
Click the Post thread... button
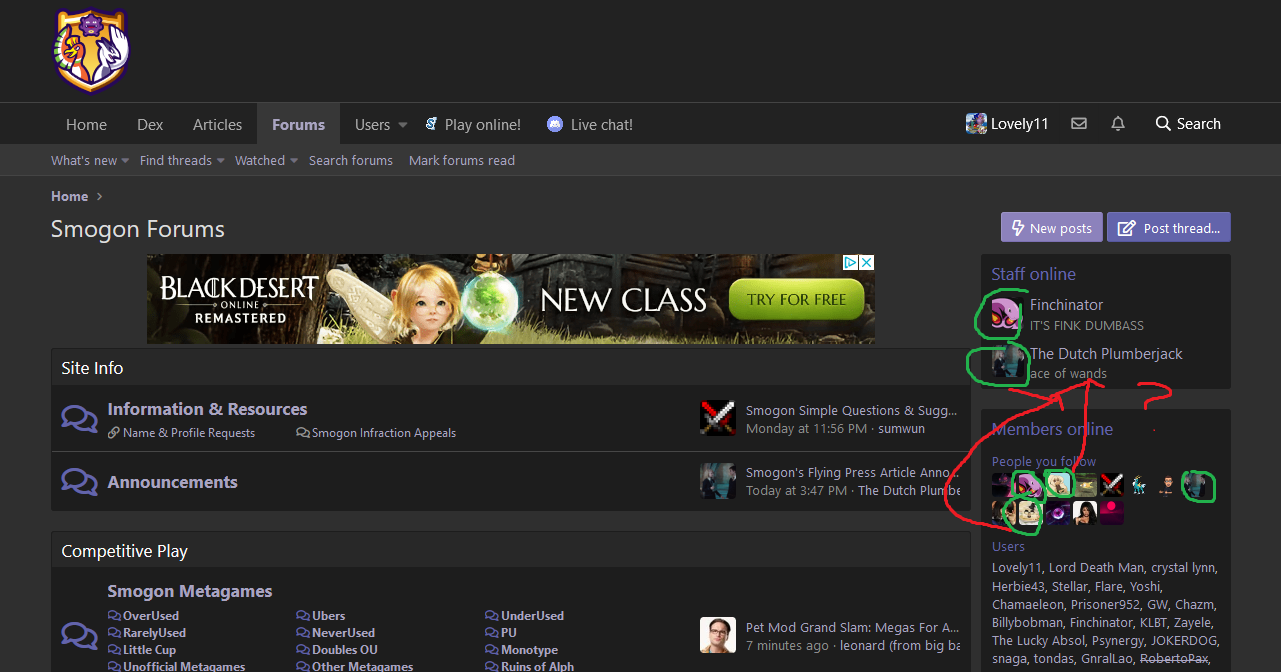pyautogui.click(x=1169, y=228)
